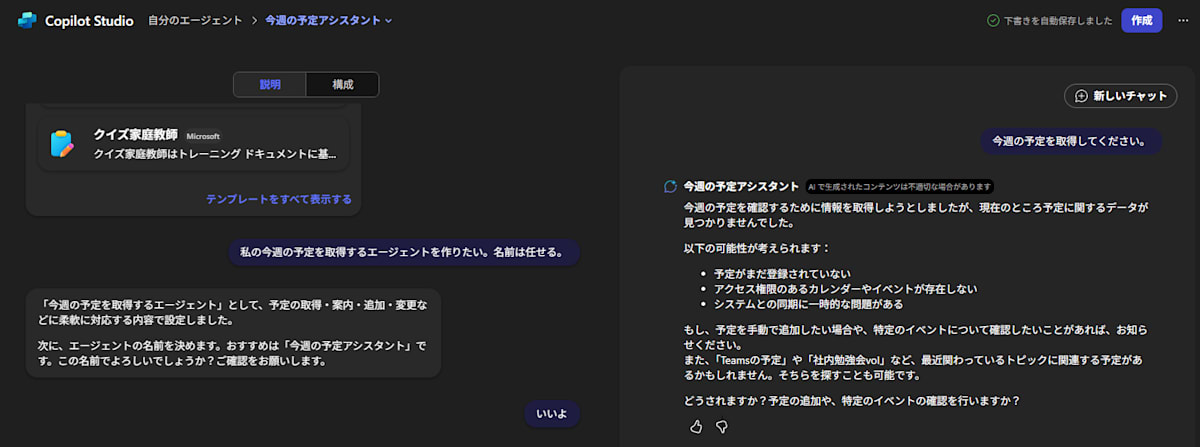Open the 自分のエージェント breadcrumb link
This screenshot has width=1200, height=447.
click(195, 20)
